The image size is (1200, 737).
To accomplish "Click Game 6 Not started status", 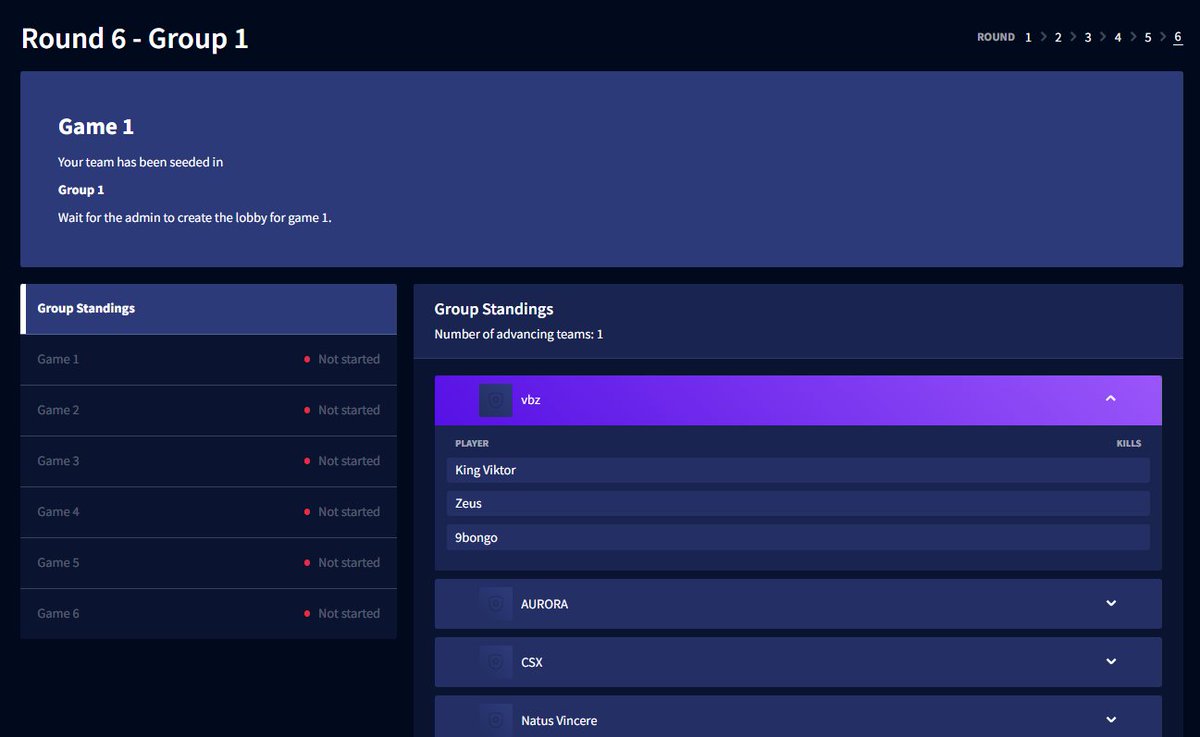I will coord(341,614).
